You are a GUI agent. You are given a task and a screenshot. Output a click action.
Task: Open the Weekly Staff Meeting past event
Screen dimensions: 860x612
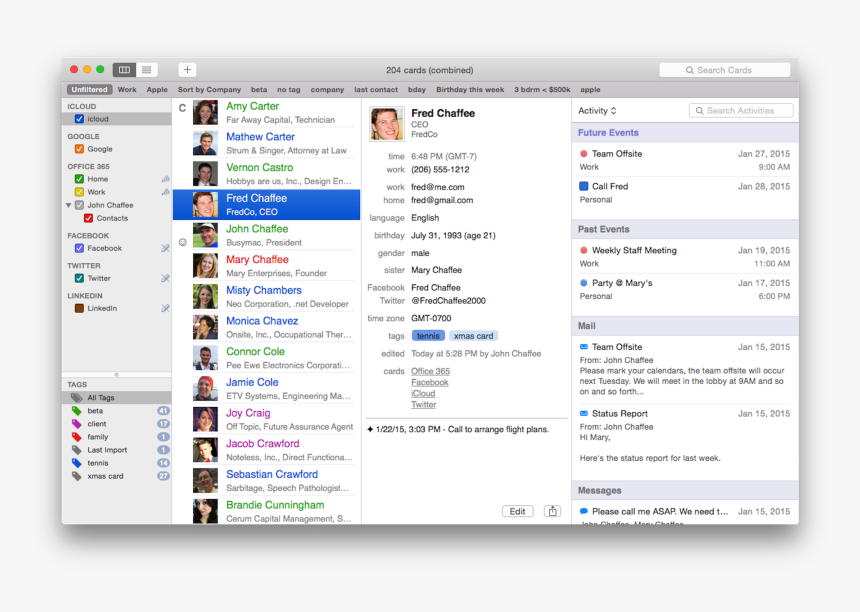coord(684,257)
